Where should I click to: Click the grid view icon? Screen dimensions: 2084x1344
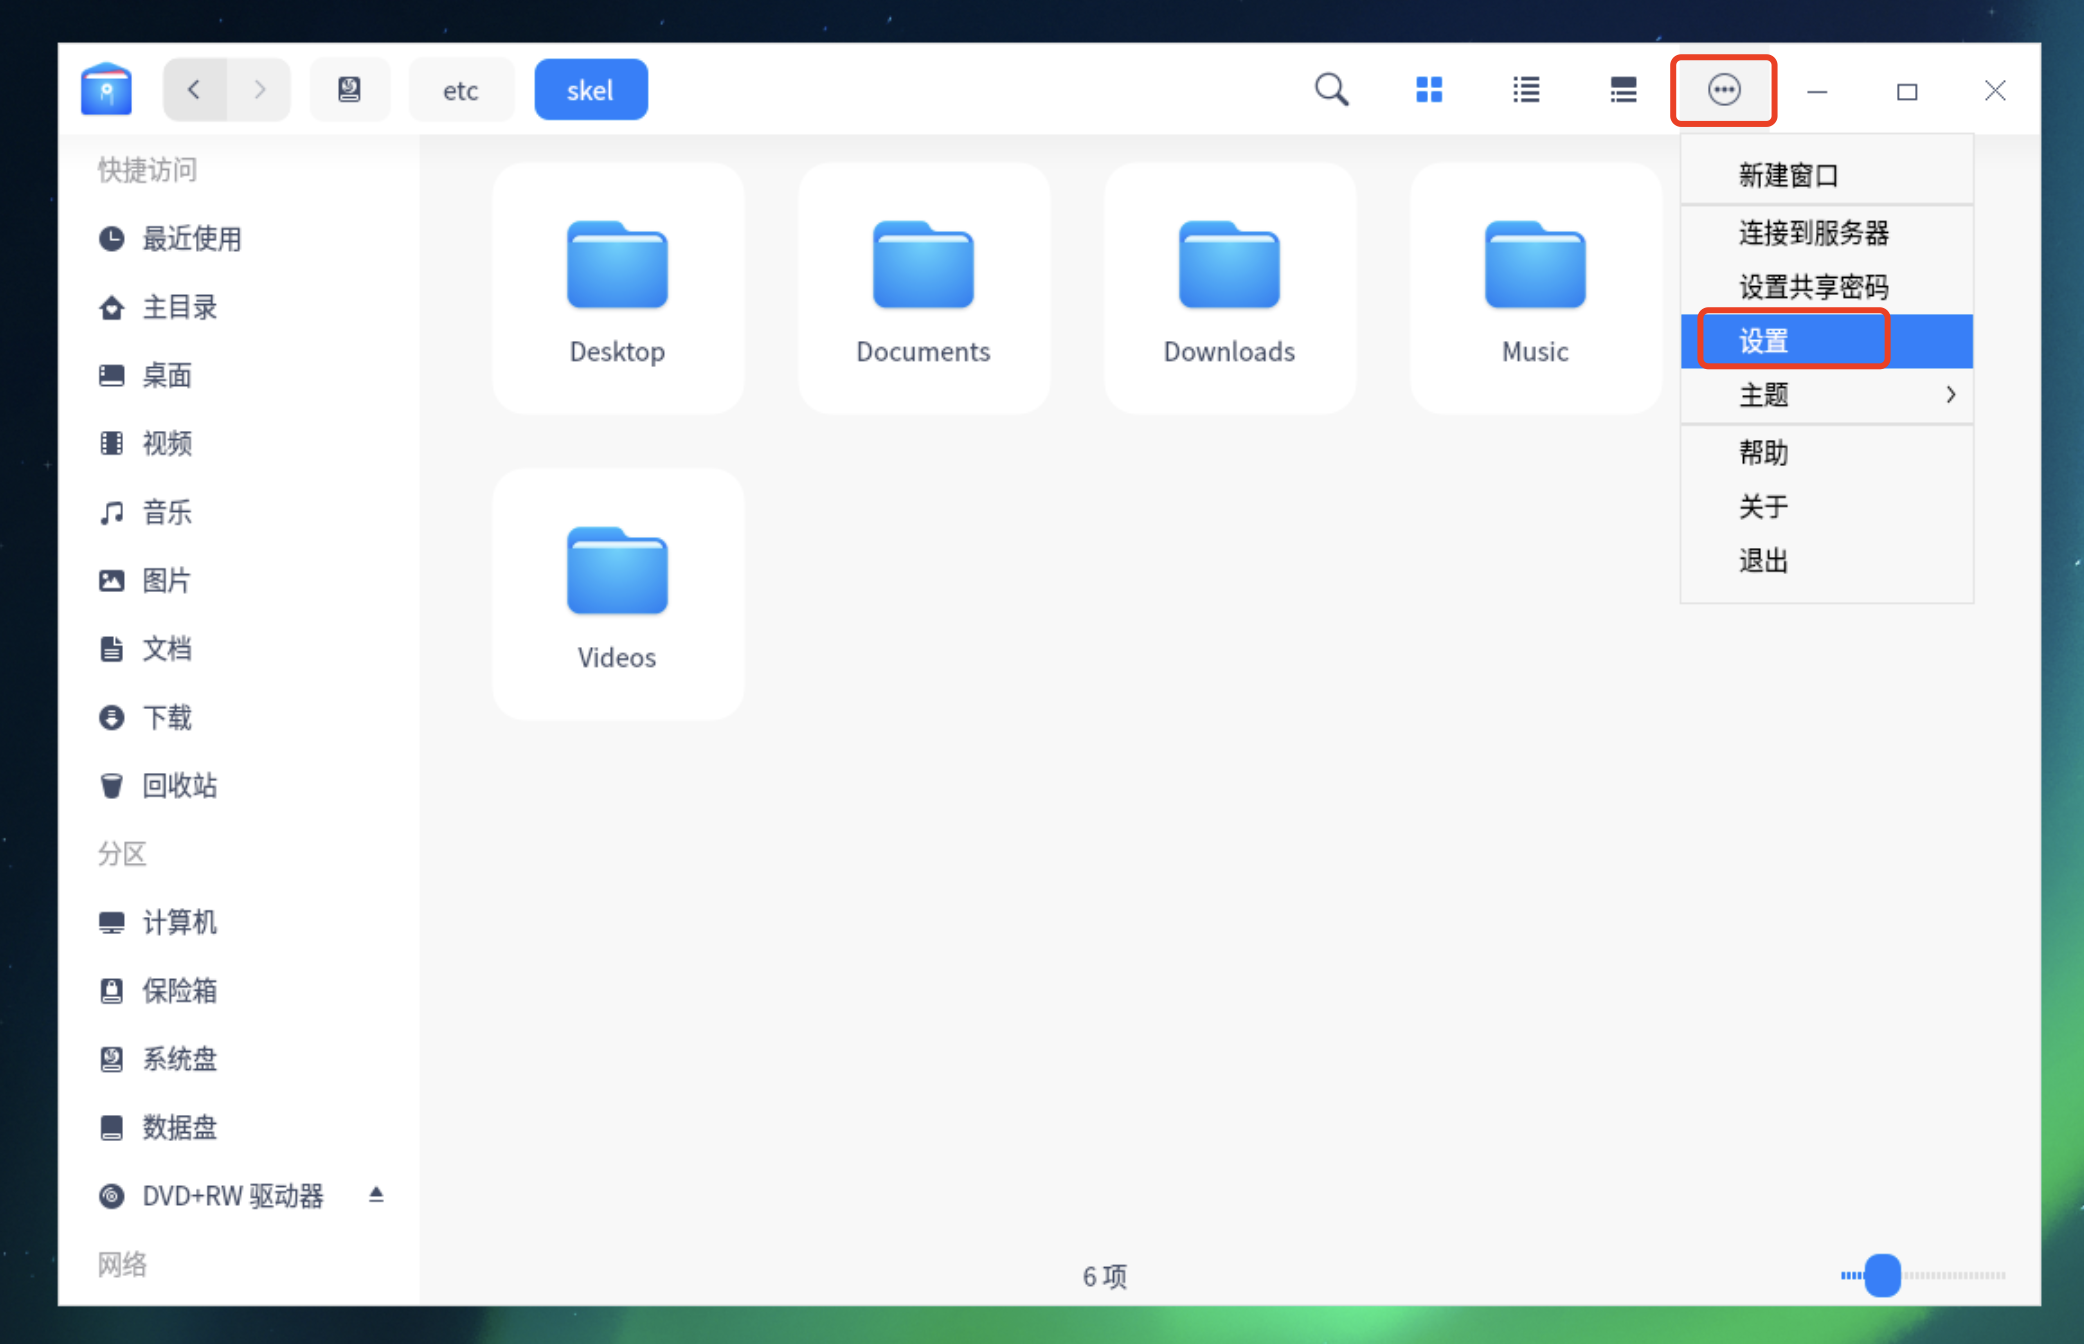(1429, 90)
